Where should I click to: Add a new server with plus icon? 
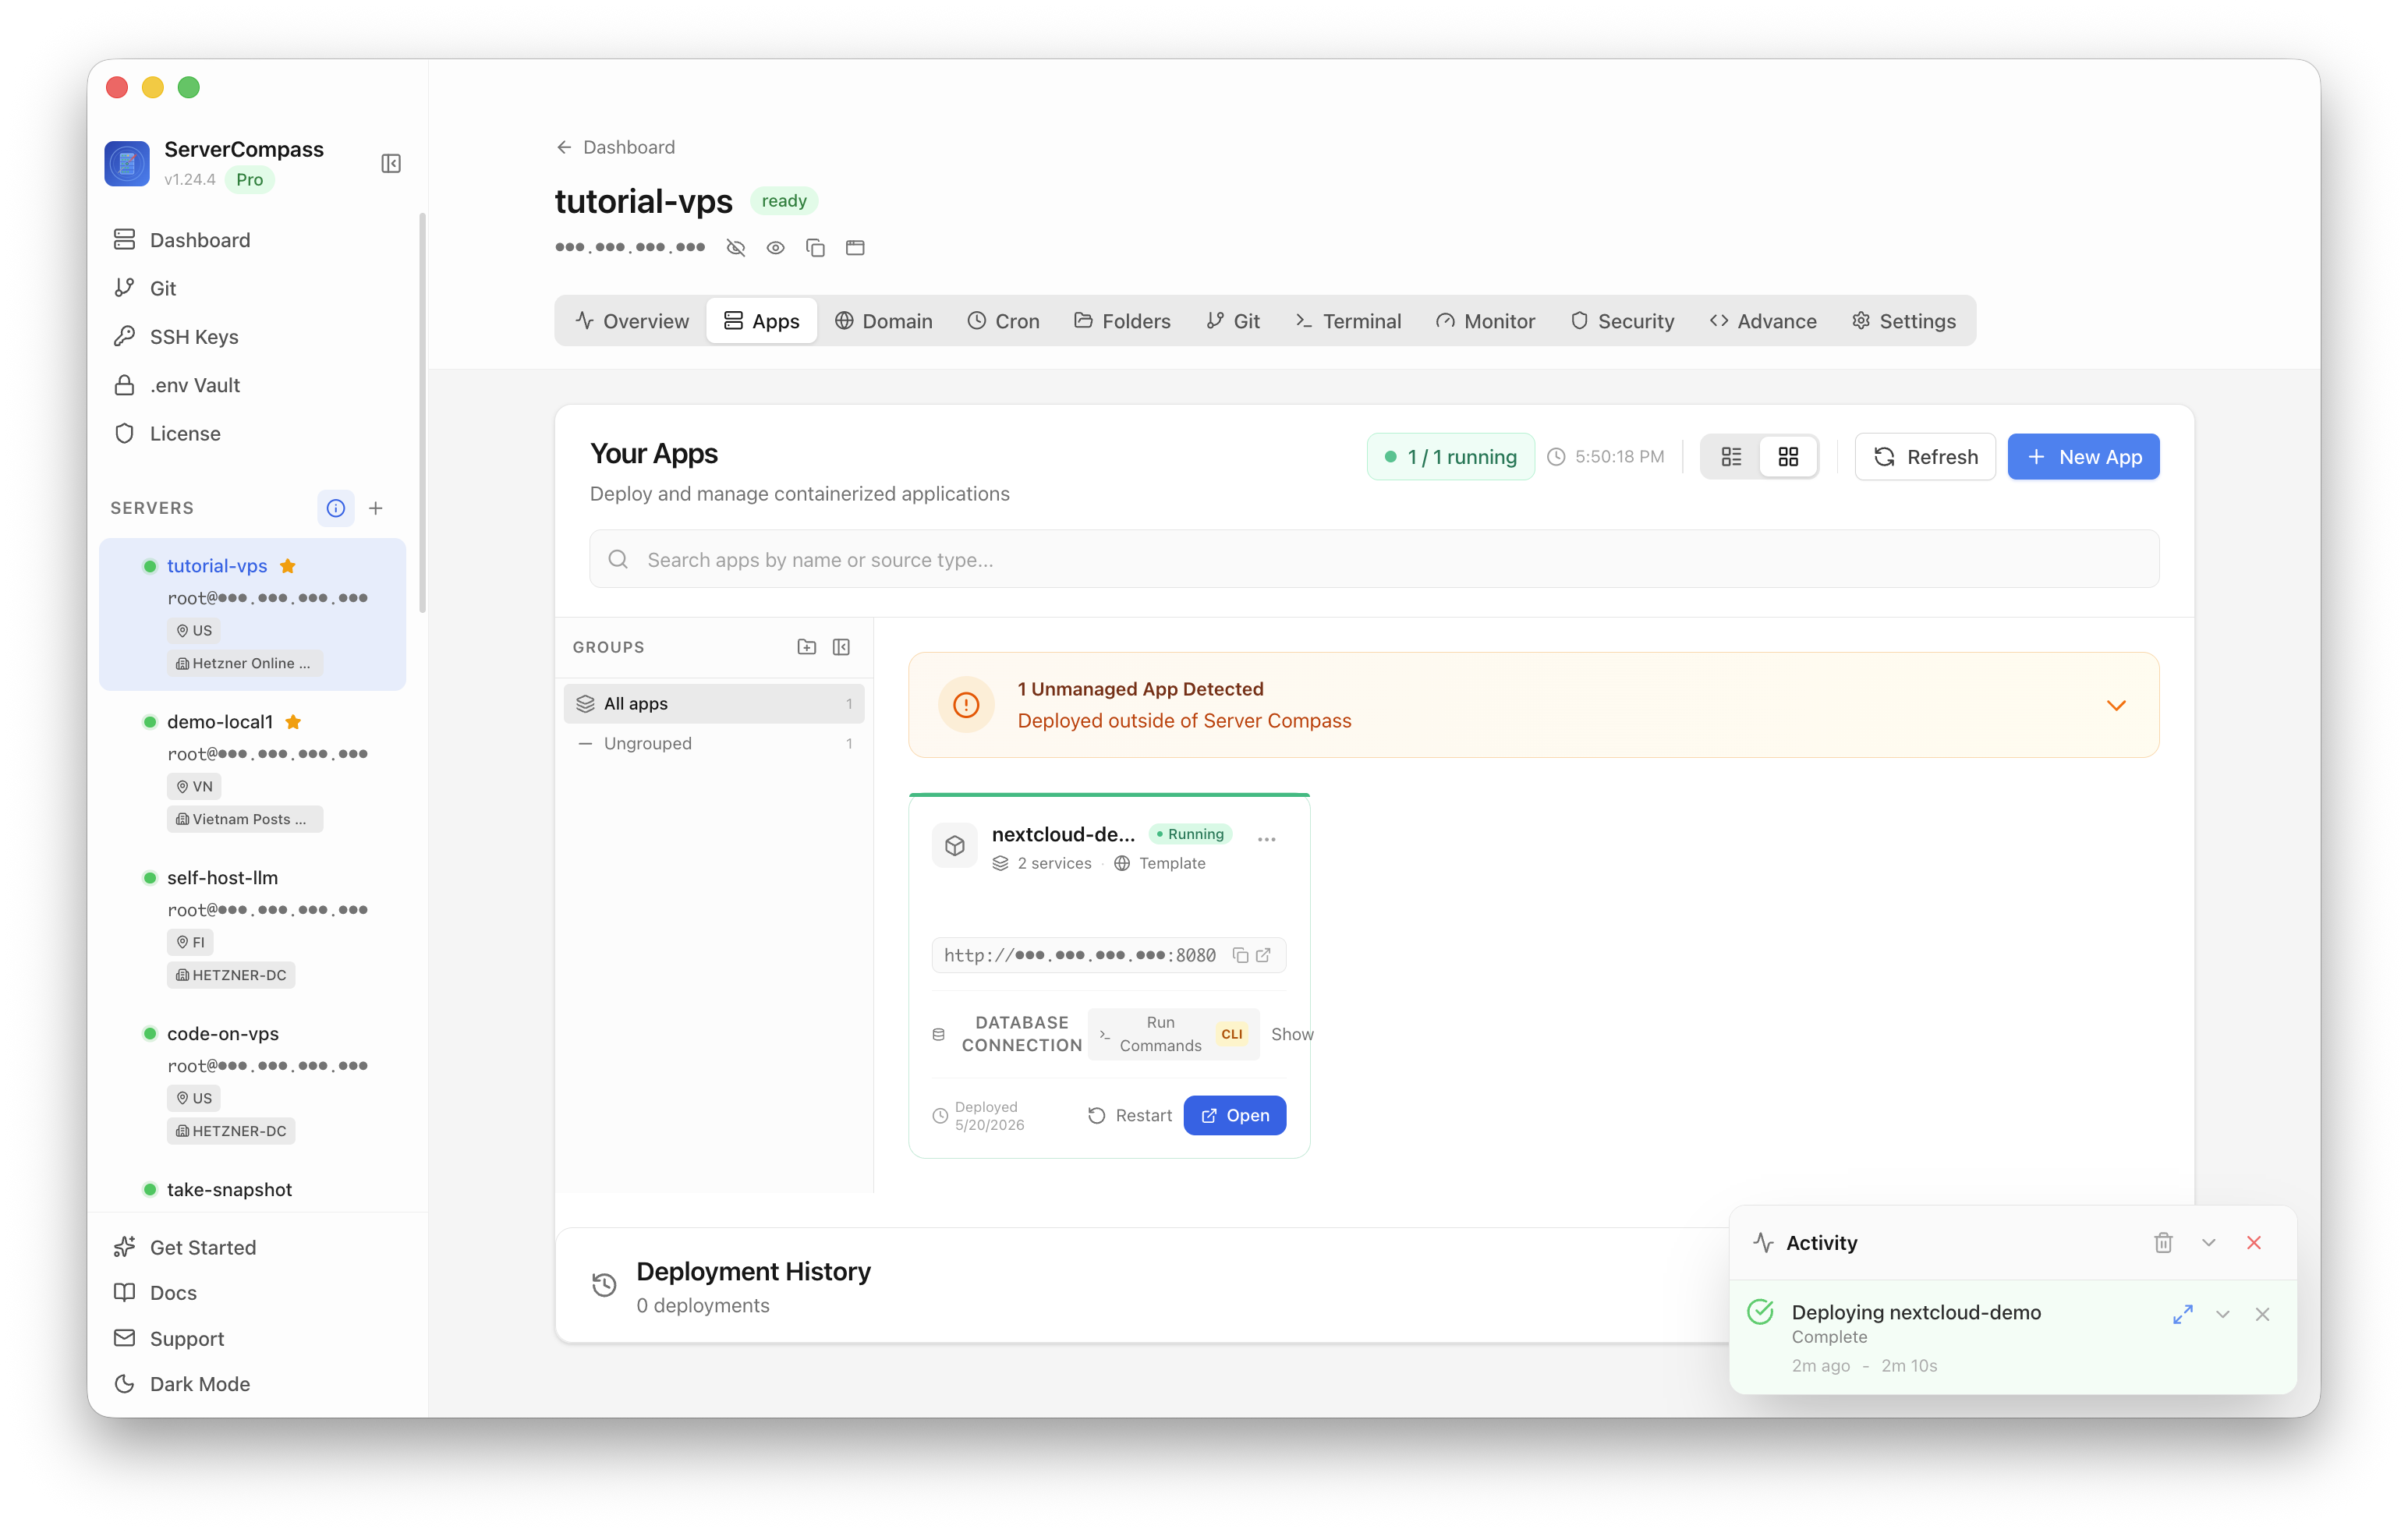(x=376, y=508)
